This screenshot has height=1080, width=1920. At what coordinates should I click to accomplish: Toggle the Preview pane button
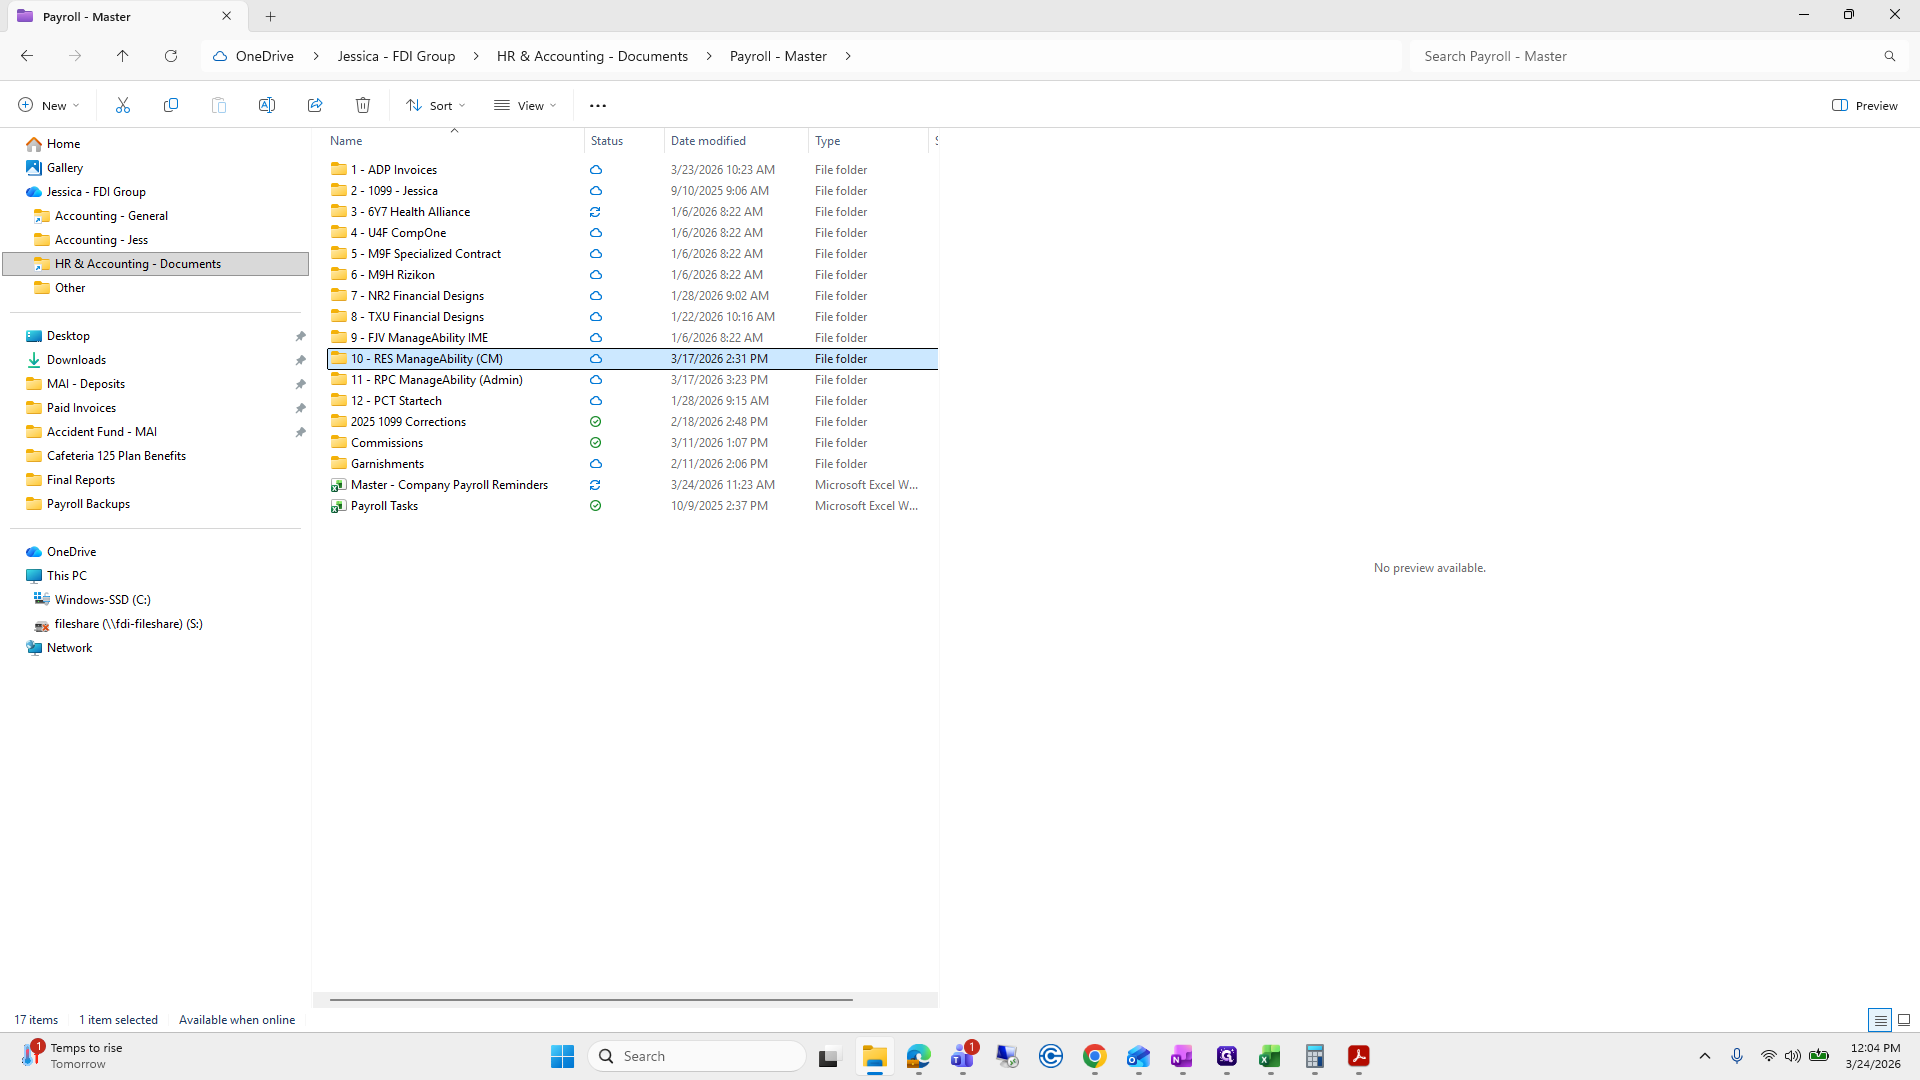(1865, 105)
